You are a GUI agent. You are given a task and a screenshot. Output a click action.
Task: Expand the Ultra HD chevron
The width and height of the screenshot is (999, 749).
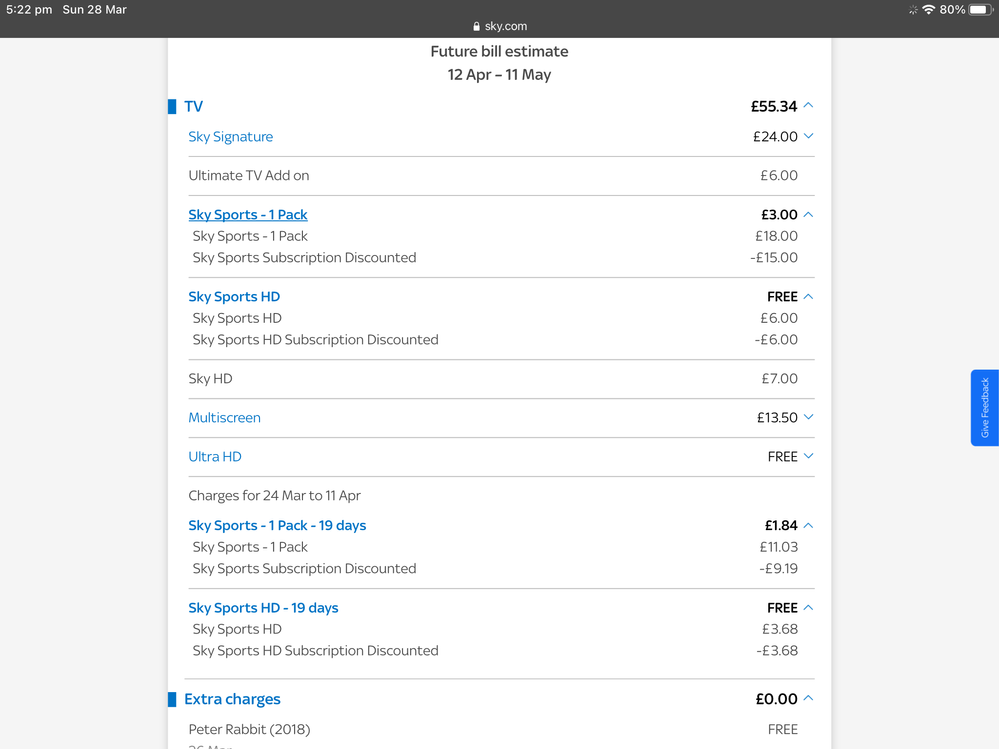click(x=808, y=457)
